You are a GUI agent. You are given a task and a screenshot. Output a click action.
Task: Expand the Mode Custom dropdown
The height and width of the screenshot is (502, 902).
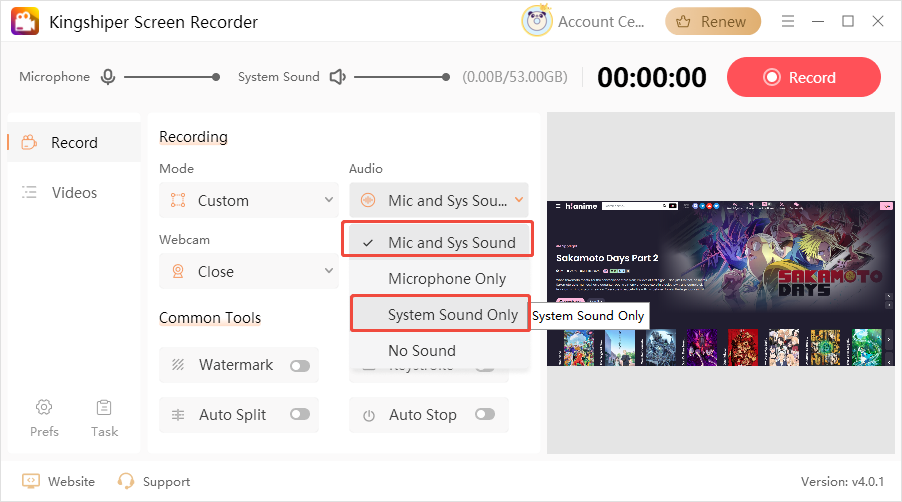tap(249, 200)
